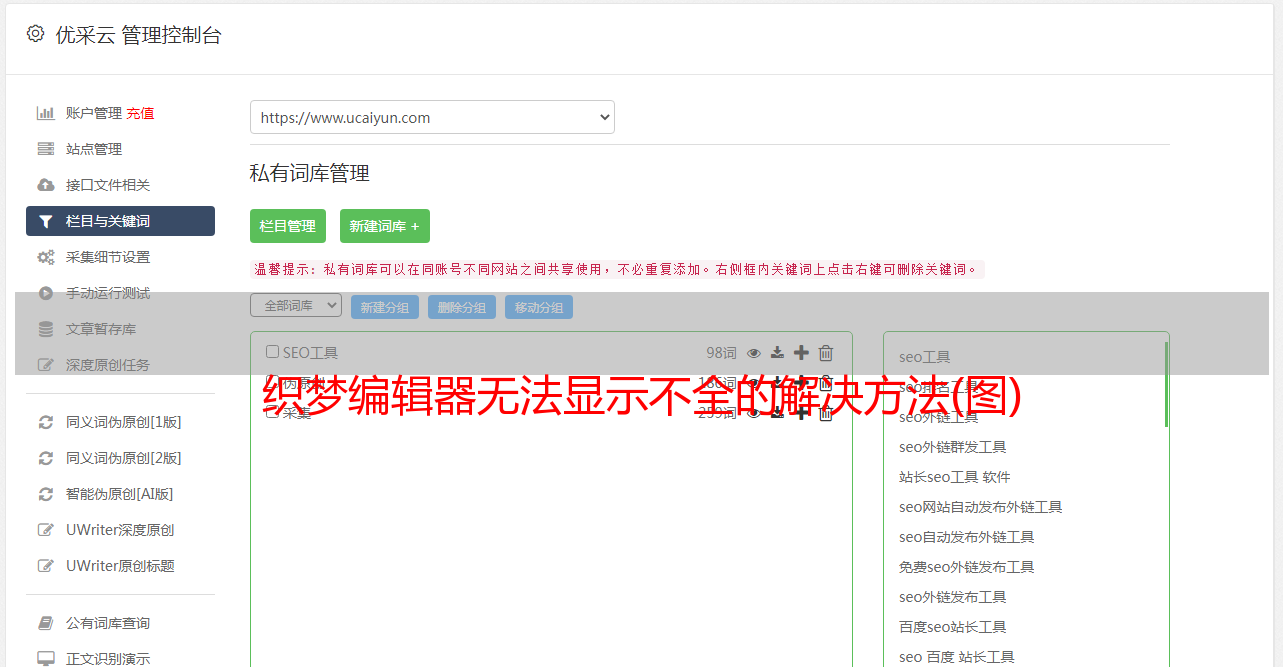The width and height of the screenshot is (1283, 667).
Task: Delete the SEO工具 library with the trash icon
Action: (826, 352)
